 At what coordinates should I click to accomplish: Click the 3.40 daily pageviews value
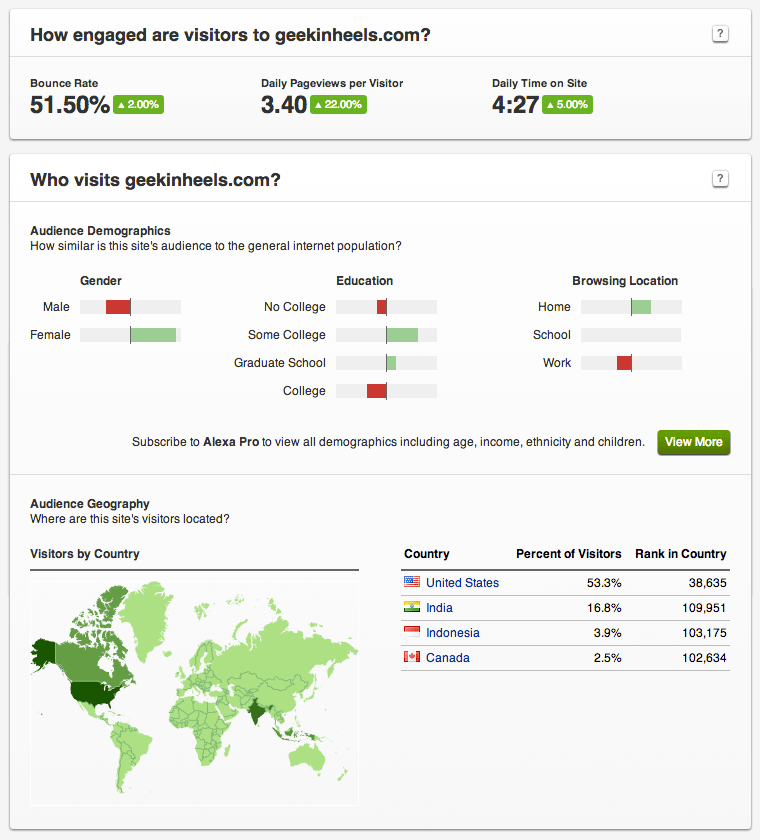click(x=284, y=104)
